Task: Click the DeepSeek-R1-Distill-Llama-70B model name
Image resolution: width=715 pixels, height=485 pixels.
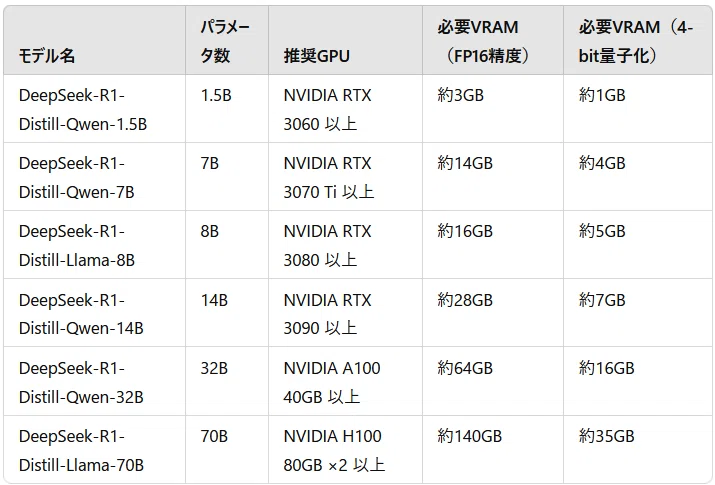Action: (81, 450)
